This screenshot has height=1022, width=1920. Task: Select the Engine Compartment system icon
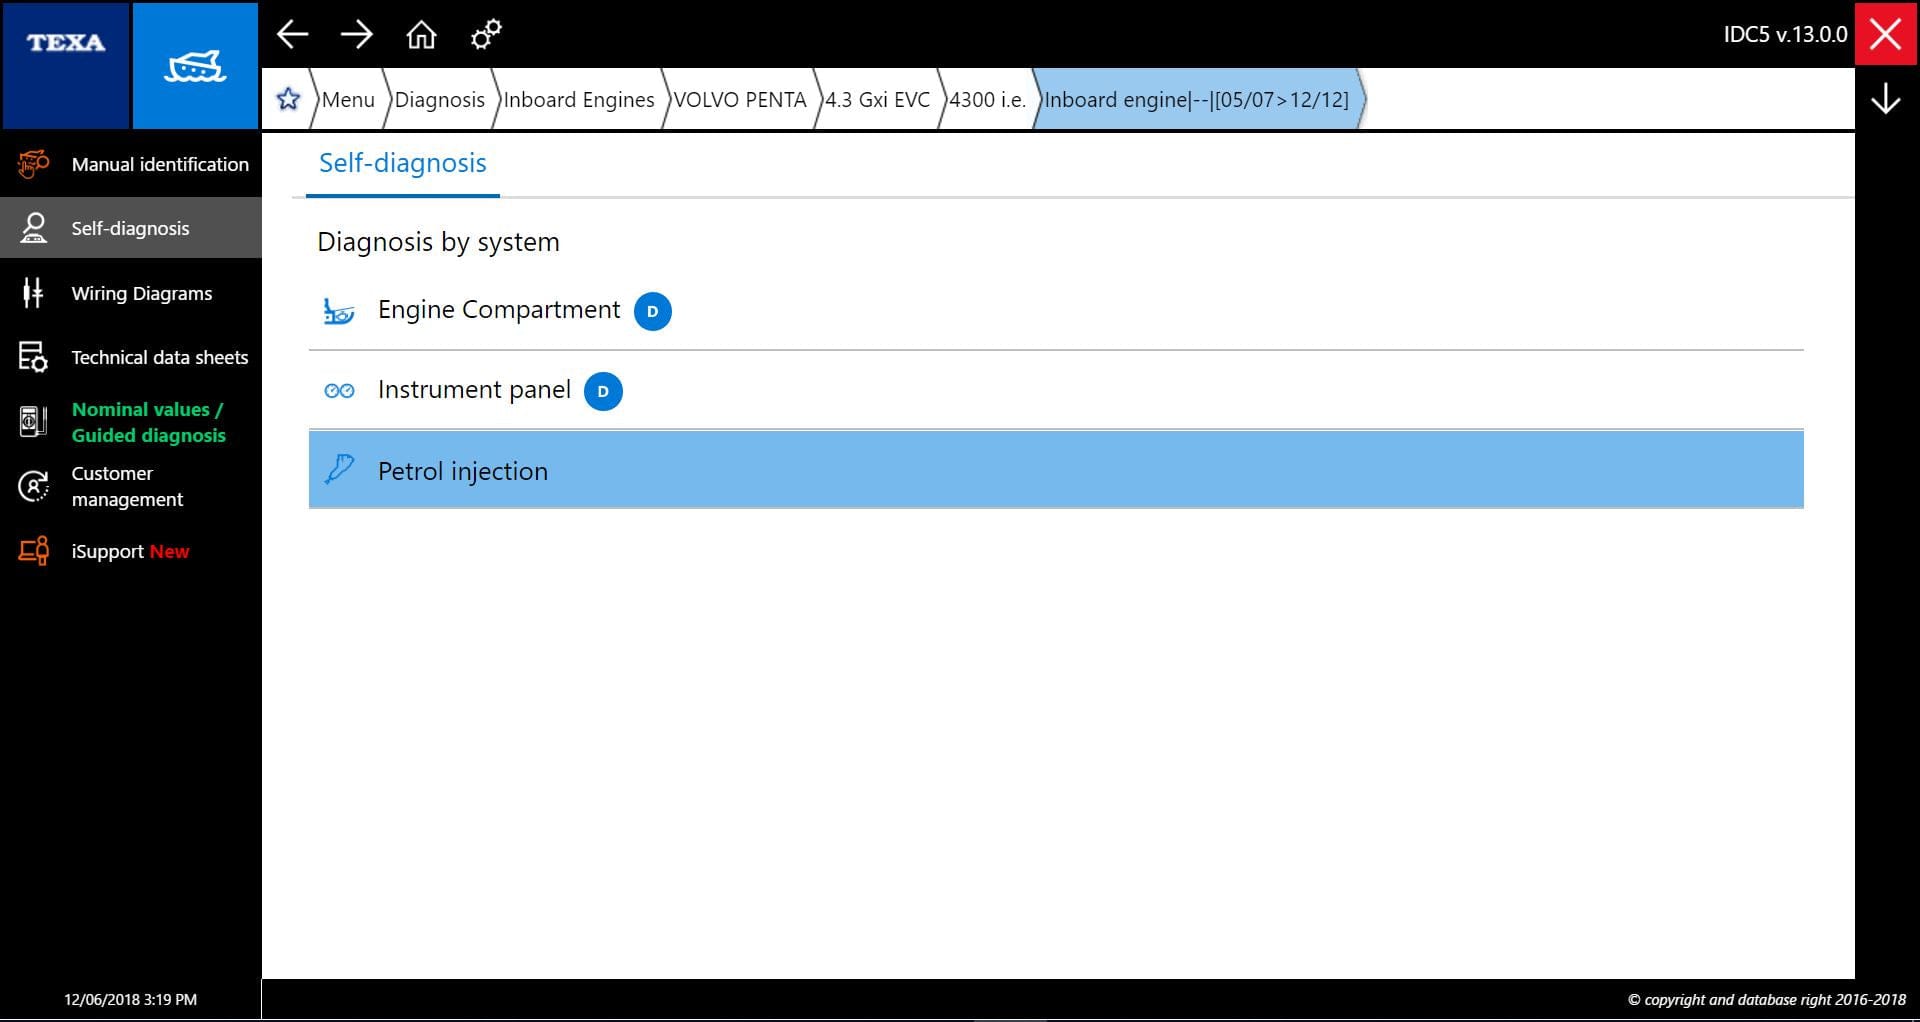coord(340,310)
